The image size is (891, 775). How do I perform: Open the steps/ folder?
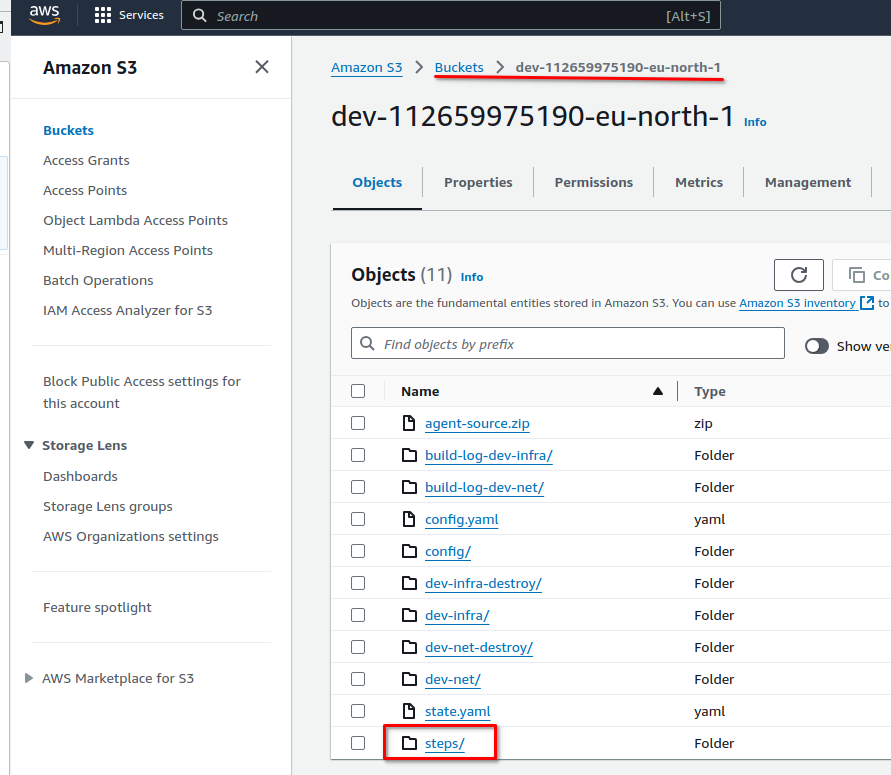point(444,743)
